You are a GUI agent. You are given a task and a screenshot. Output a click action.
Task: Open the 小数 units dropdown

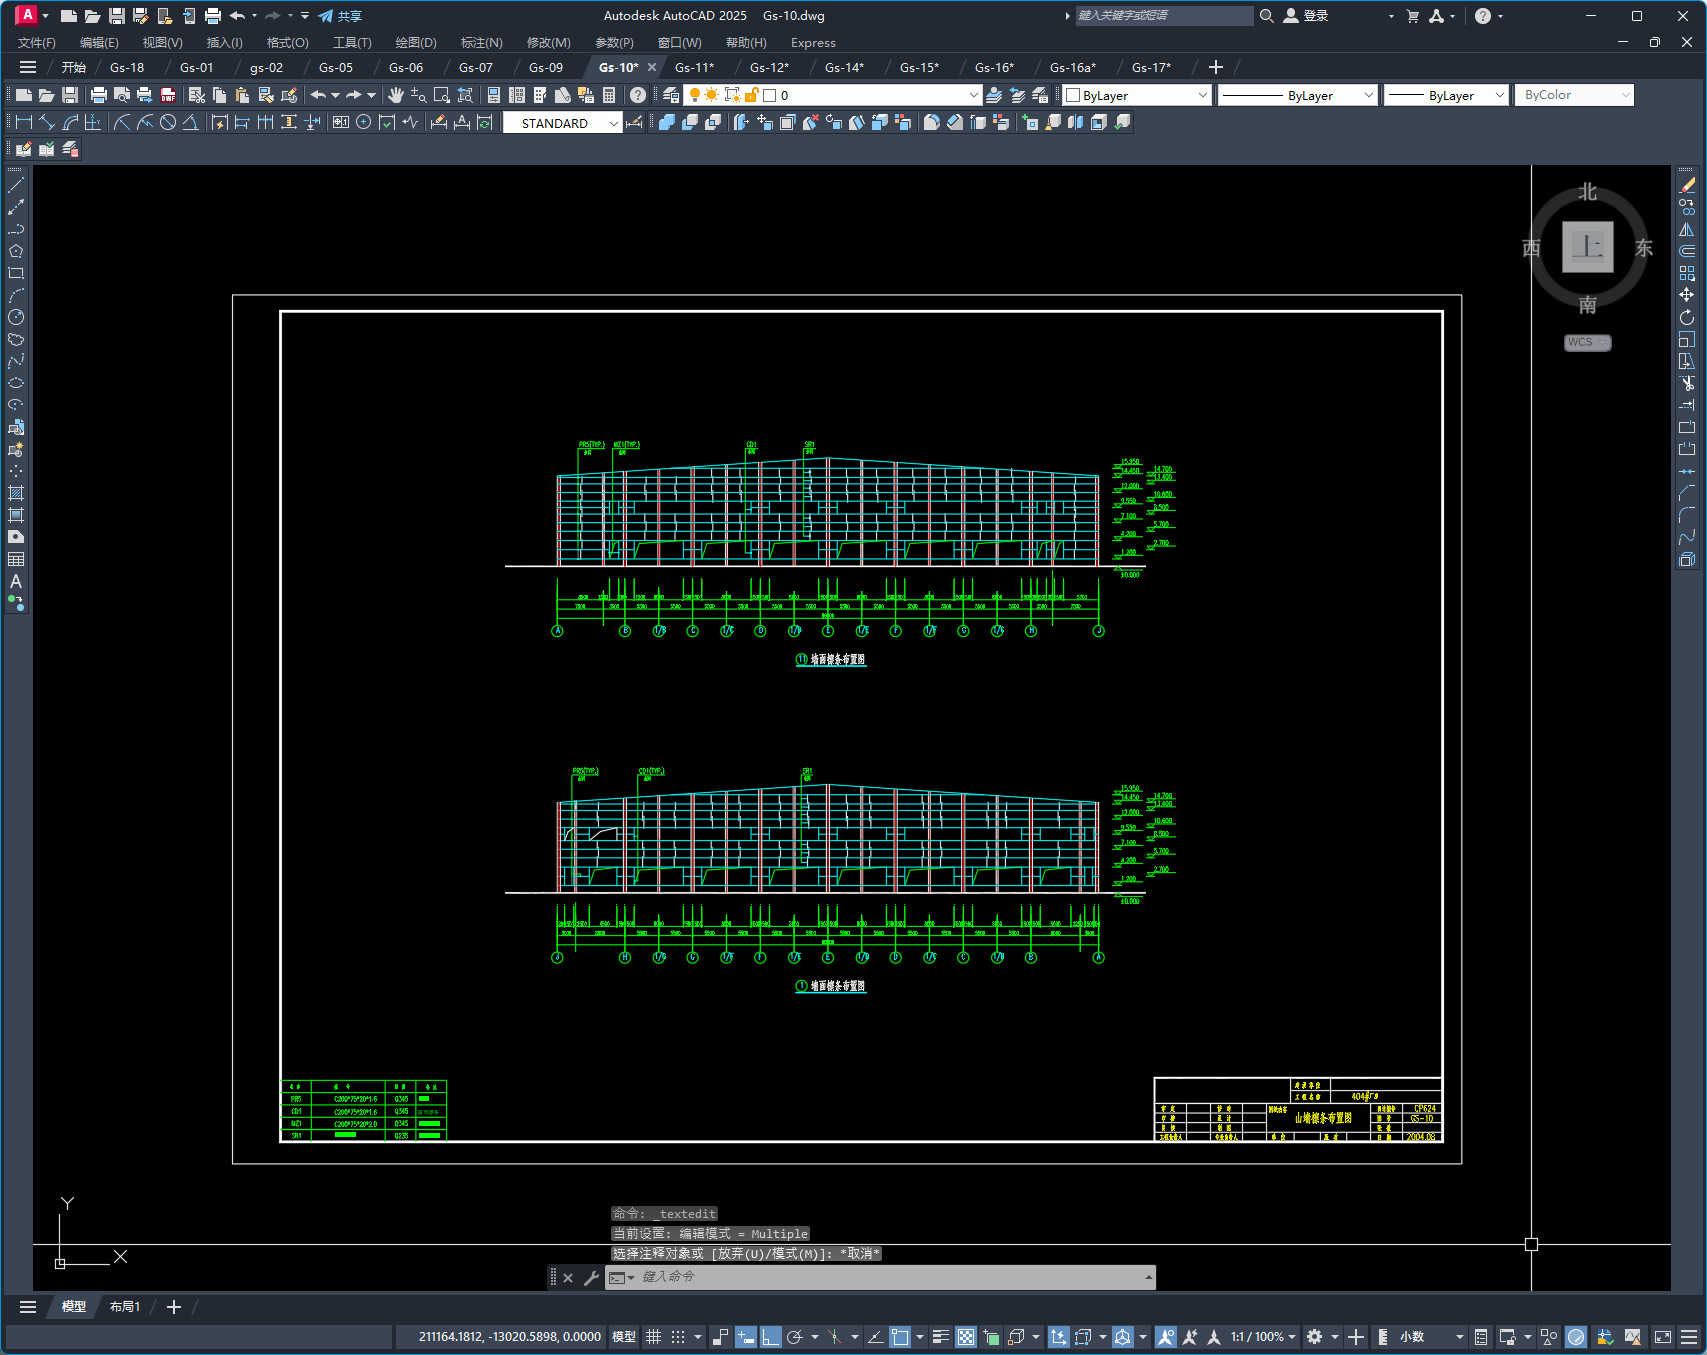point(1431,1337)
